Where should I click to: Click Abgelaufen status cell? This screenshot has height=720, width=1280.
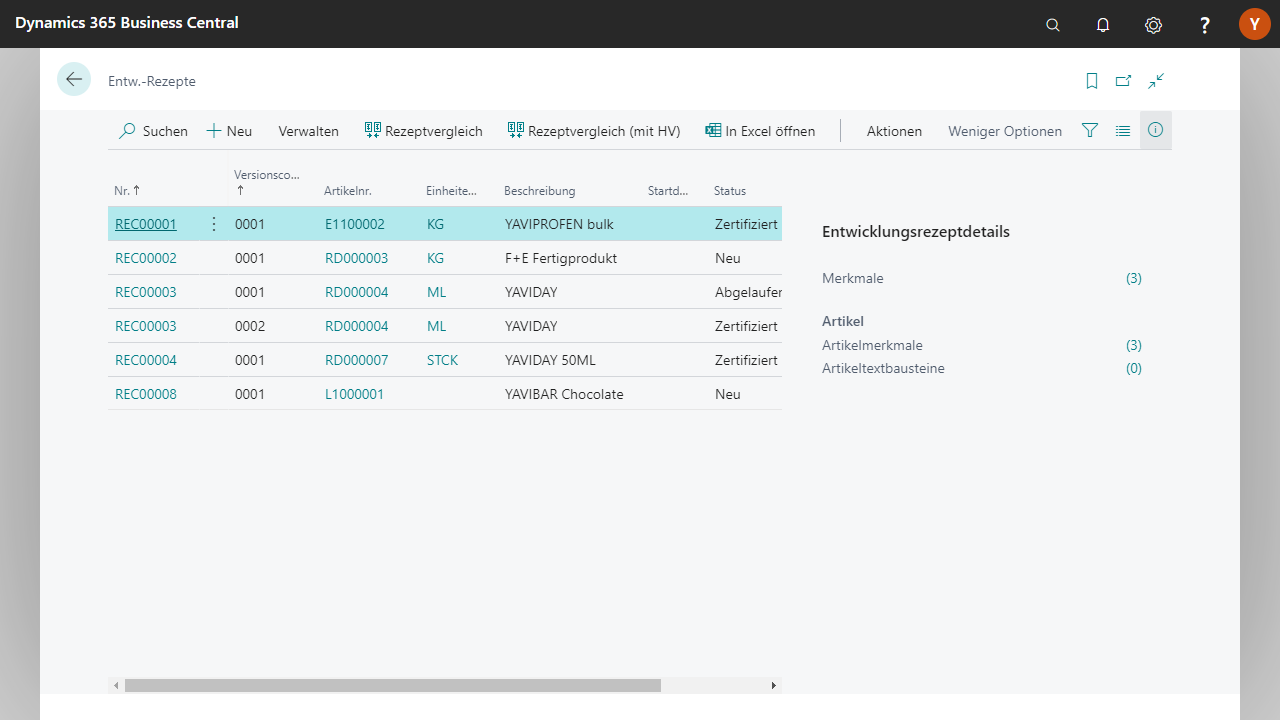pos(748,292)
